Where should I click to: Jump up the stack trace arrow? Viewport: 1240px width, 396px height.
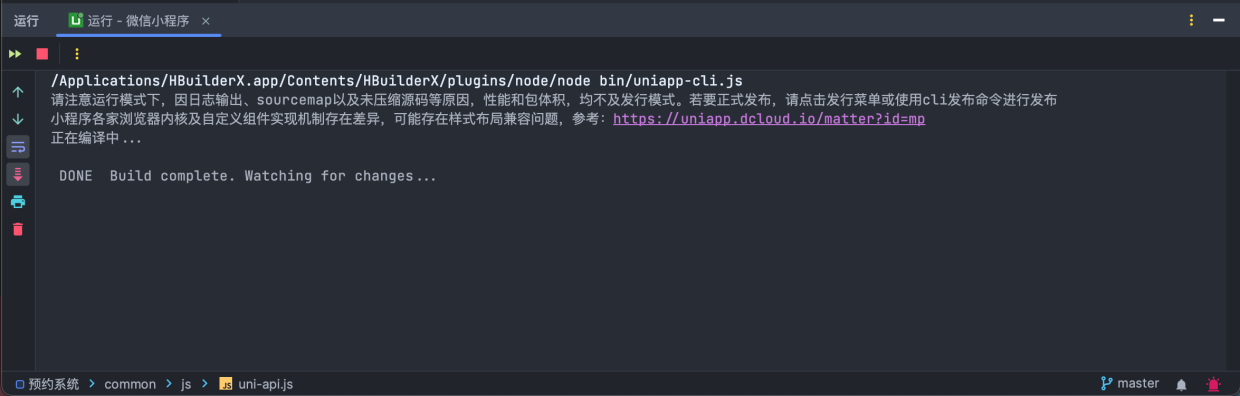point(18,92)
